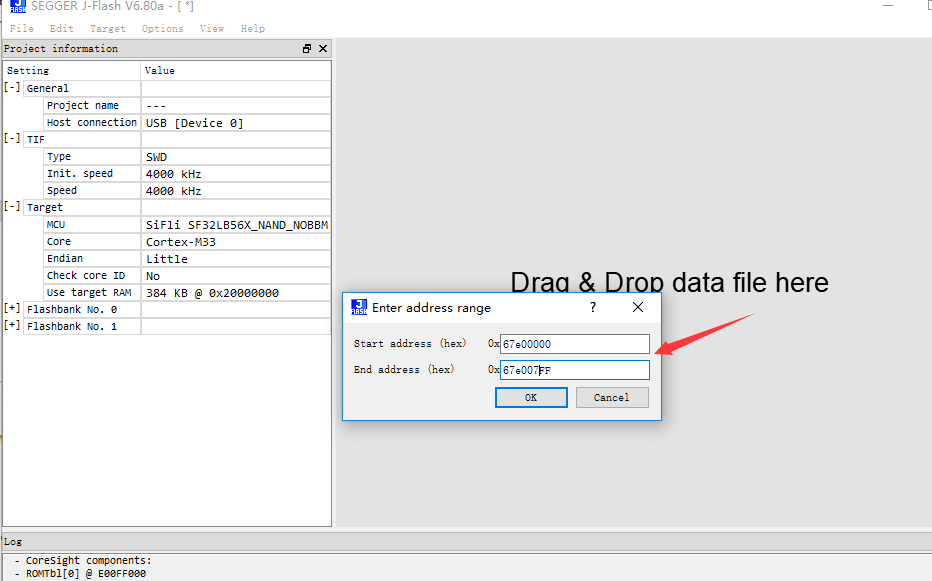
Task: Click the Setting column header
Action: coord(71,70)
